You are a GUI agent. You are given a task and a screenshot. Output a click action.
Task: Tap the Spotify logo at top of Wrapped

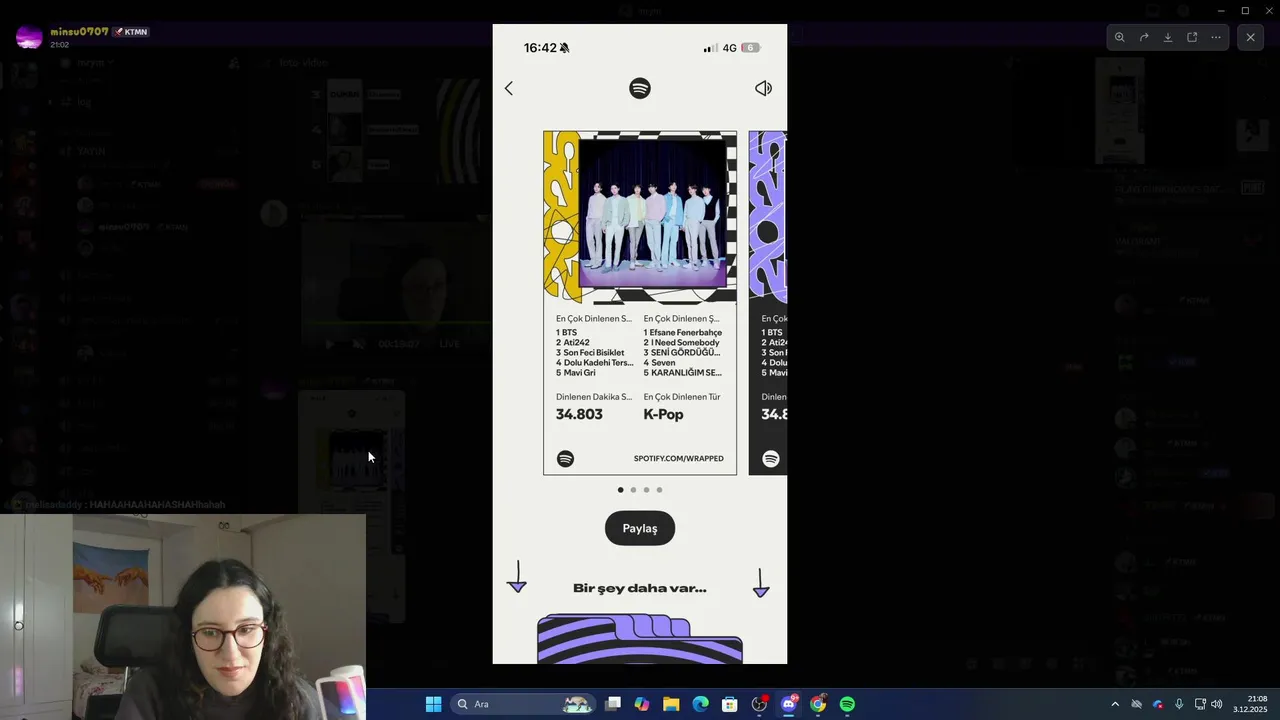[640, 88]
